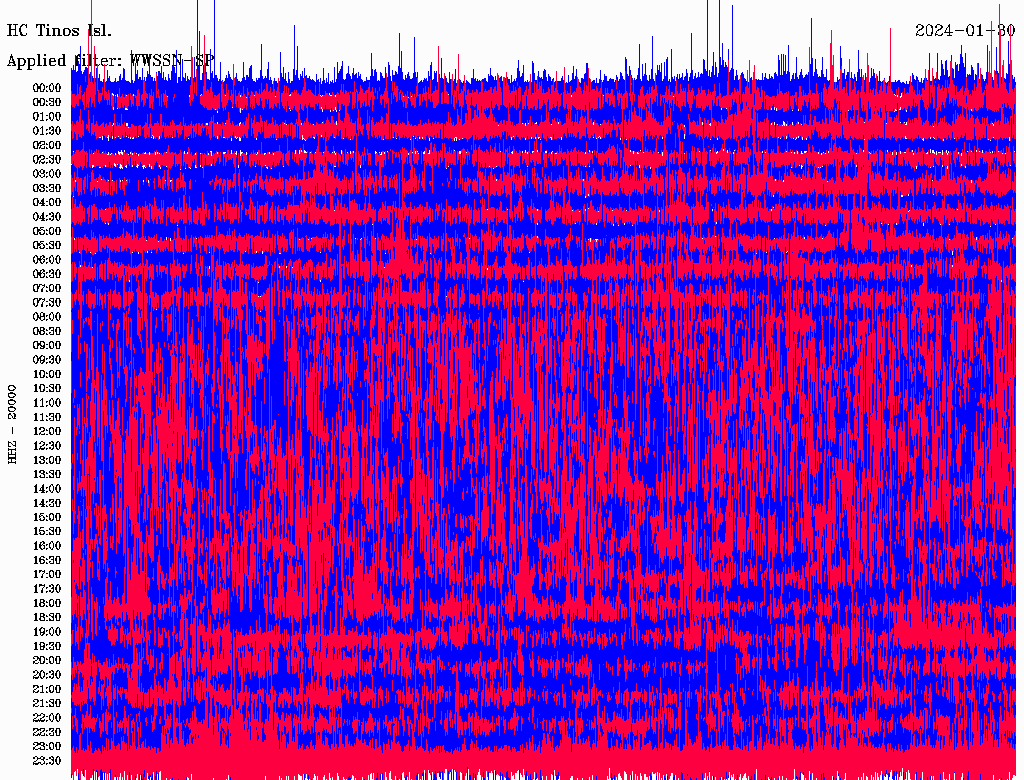Click the 11:30 time label
Viewport: 1024px width, 780px height.
pyautogui.click(x=47, y=417)
